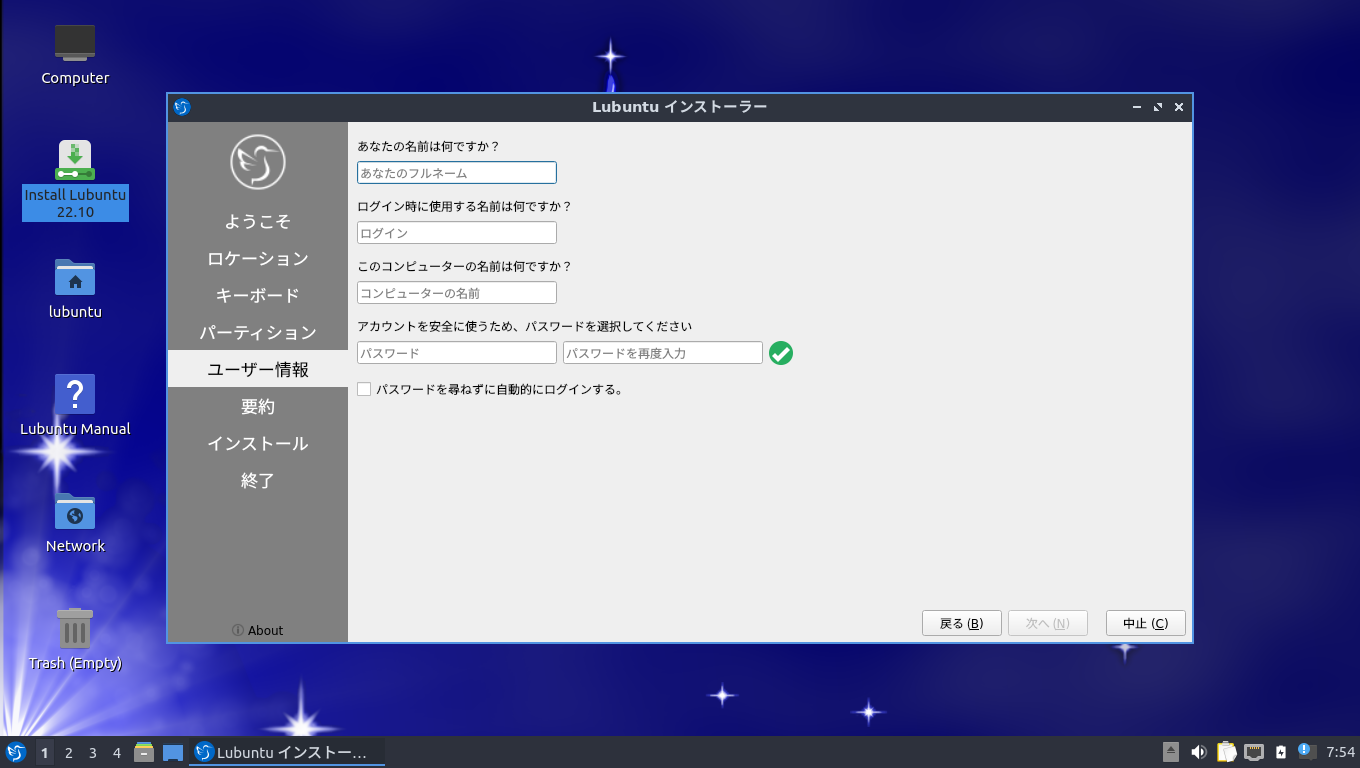The width and height of the screenshot is (1360, 768).
Task: Click the ログイン時に使用する名前は何ですか？ label
Action: [x=464, y=206]
